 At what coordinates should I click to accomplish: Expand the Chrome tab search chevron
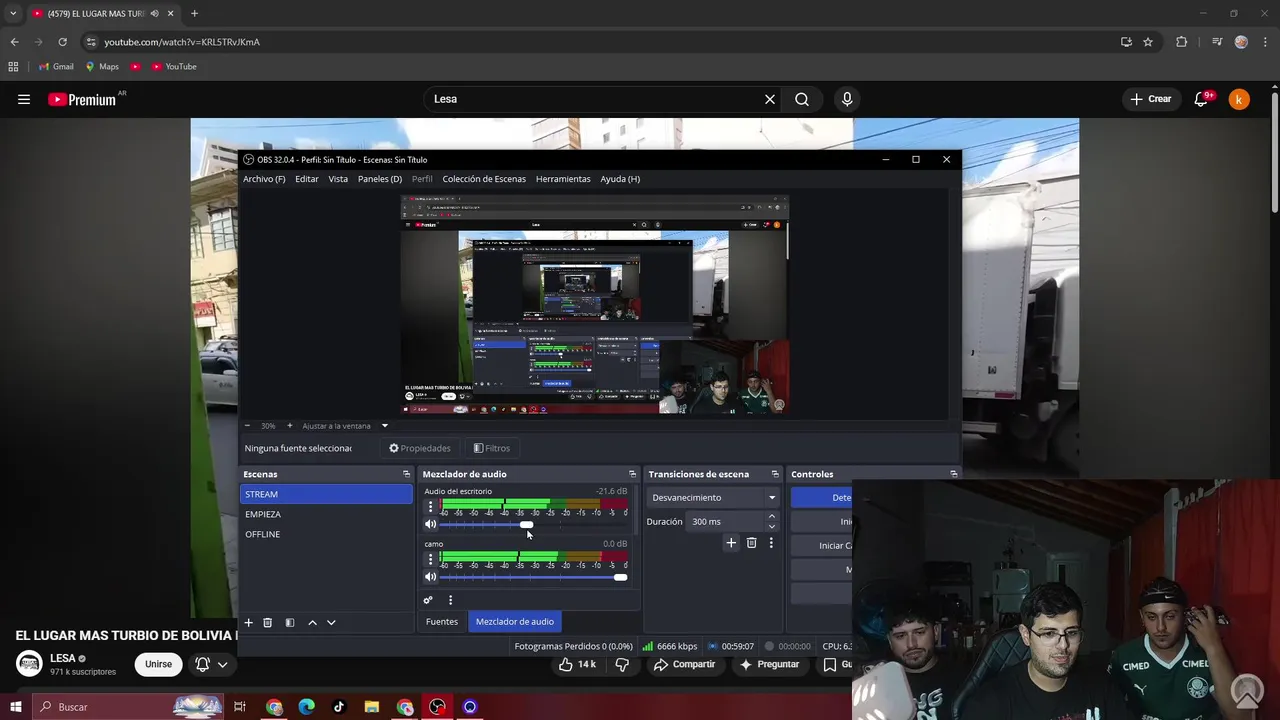click(x=12, y=14)
